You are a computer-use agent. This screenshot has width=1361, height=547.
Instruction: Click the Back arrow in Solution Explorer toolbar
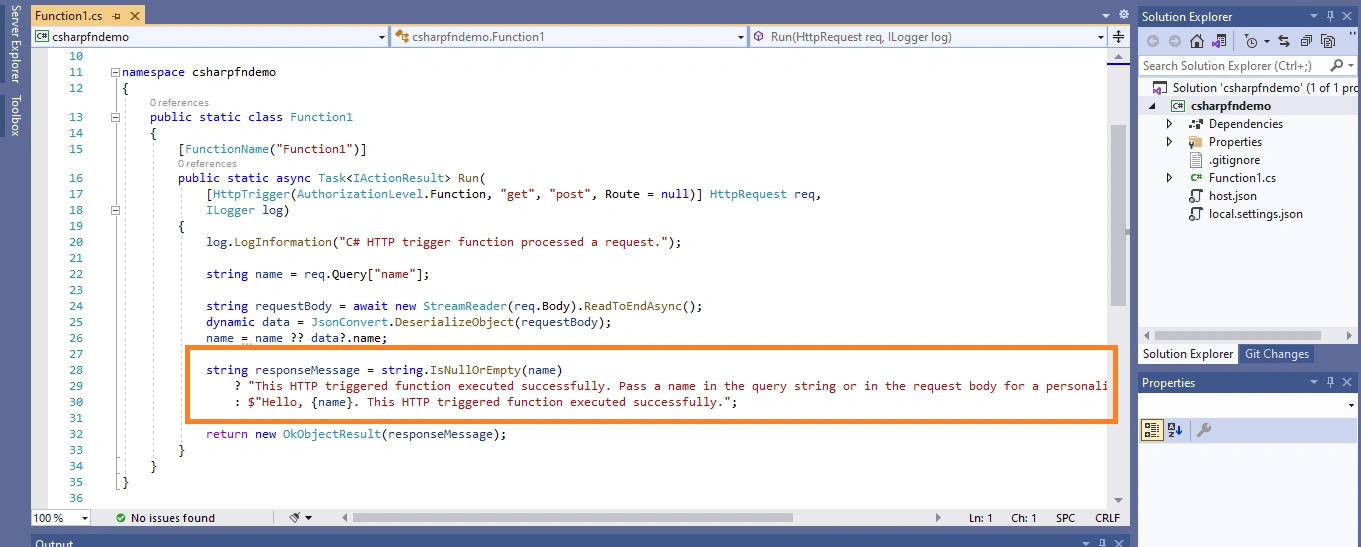(1152, 41)
